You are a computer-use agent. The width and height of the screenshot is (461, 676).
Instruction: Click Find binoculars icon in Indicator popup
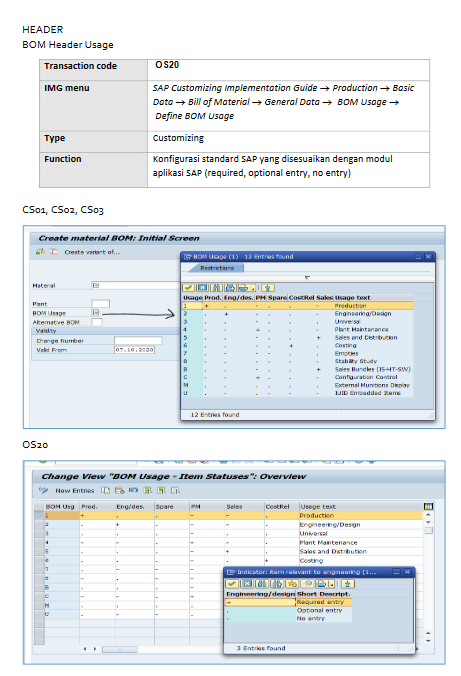[x=262, y=584]
